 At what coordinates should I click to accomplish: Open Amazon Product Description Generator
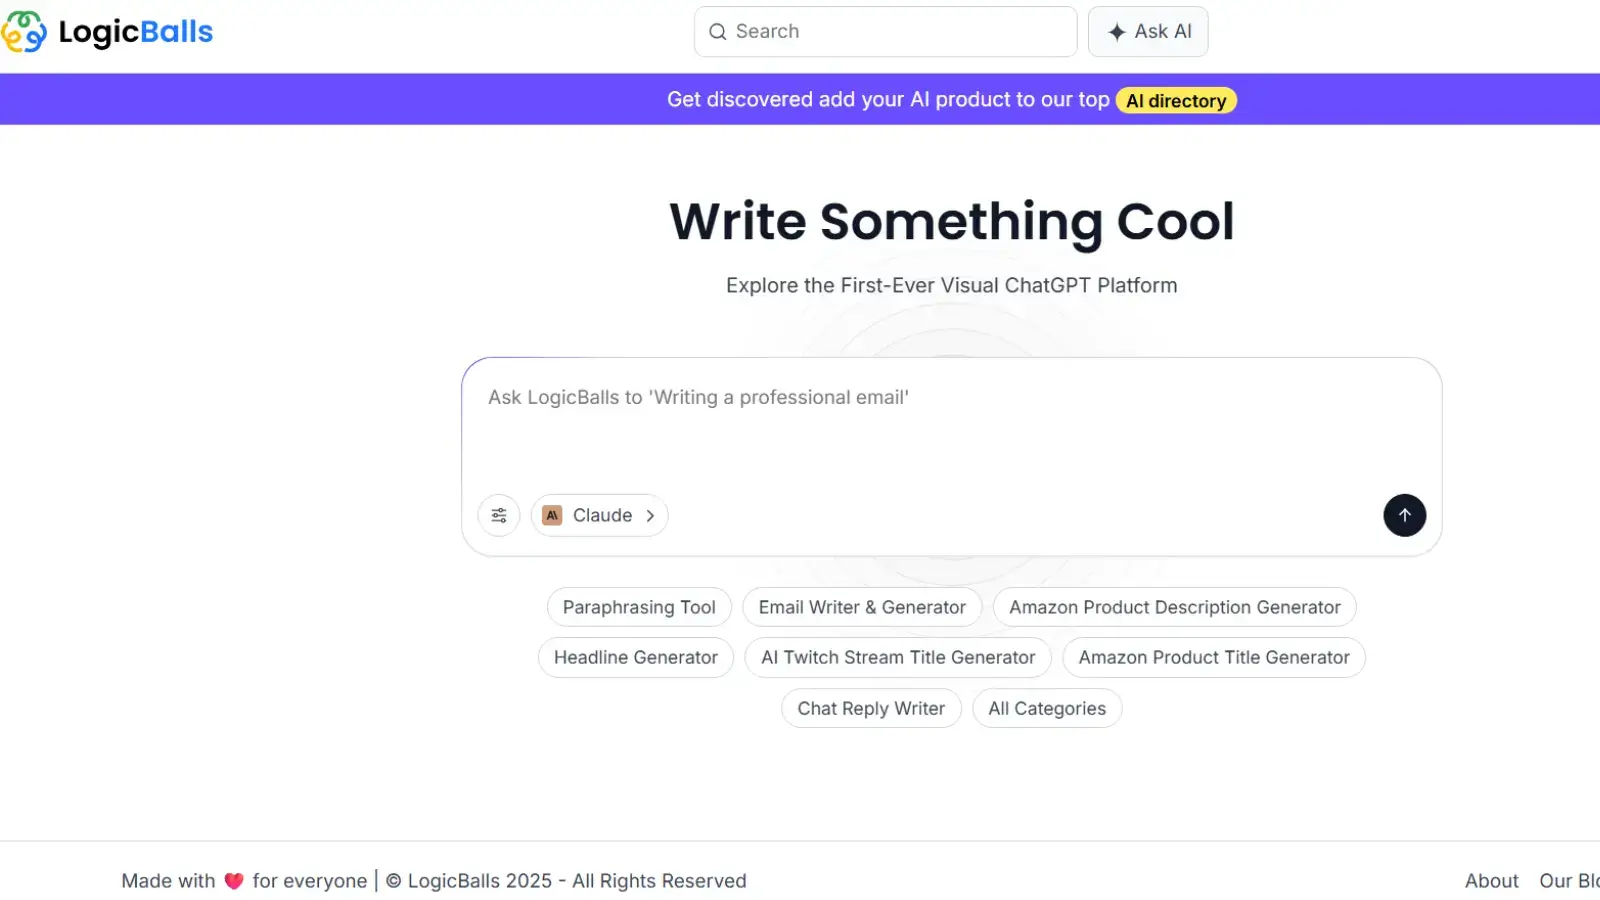coord(1174,607)
